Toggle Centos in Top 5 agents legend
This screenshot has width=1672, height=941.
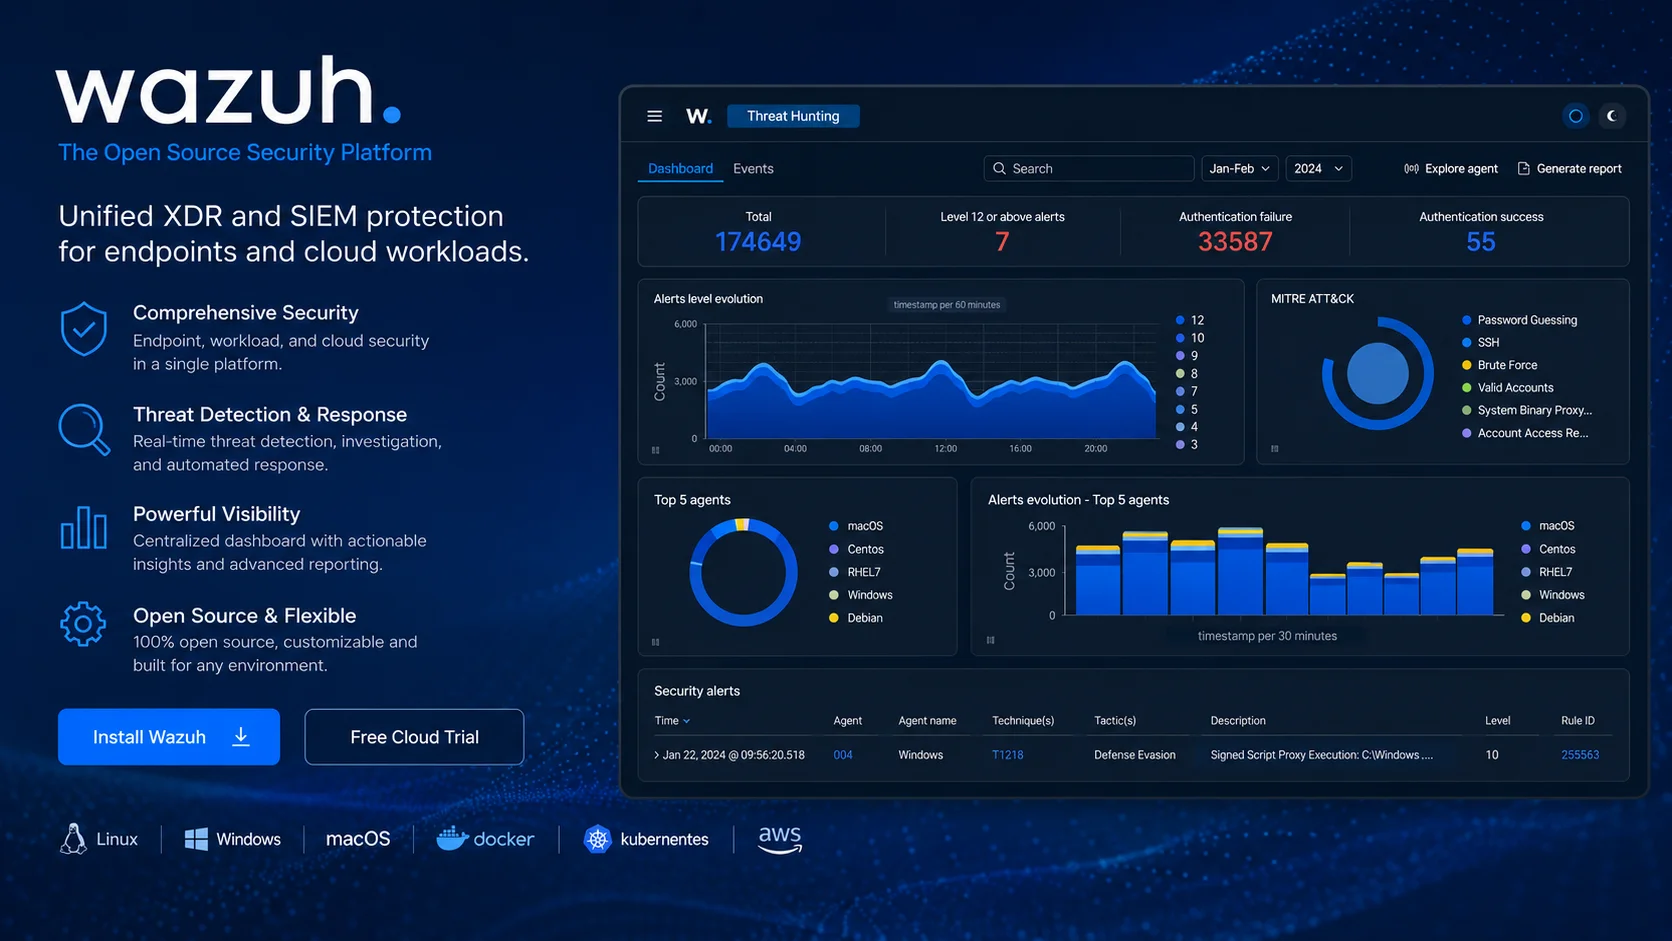(x=856, y=549)
